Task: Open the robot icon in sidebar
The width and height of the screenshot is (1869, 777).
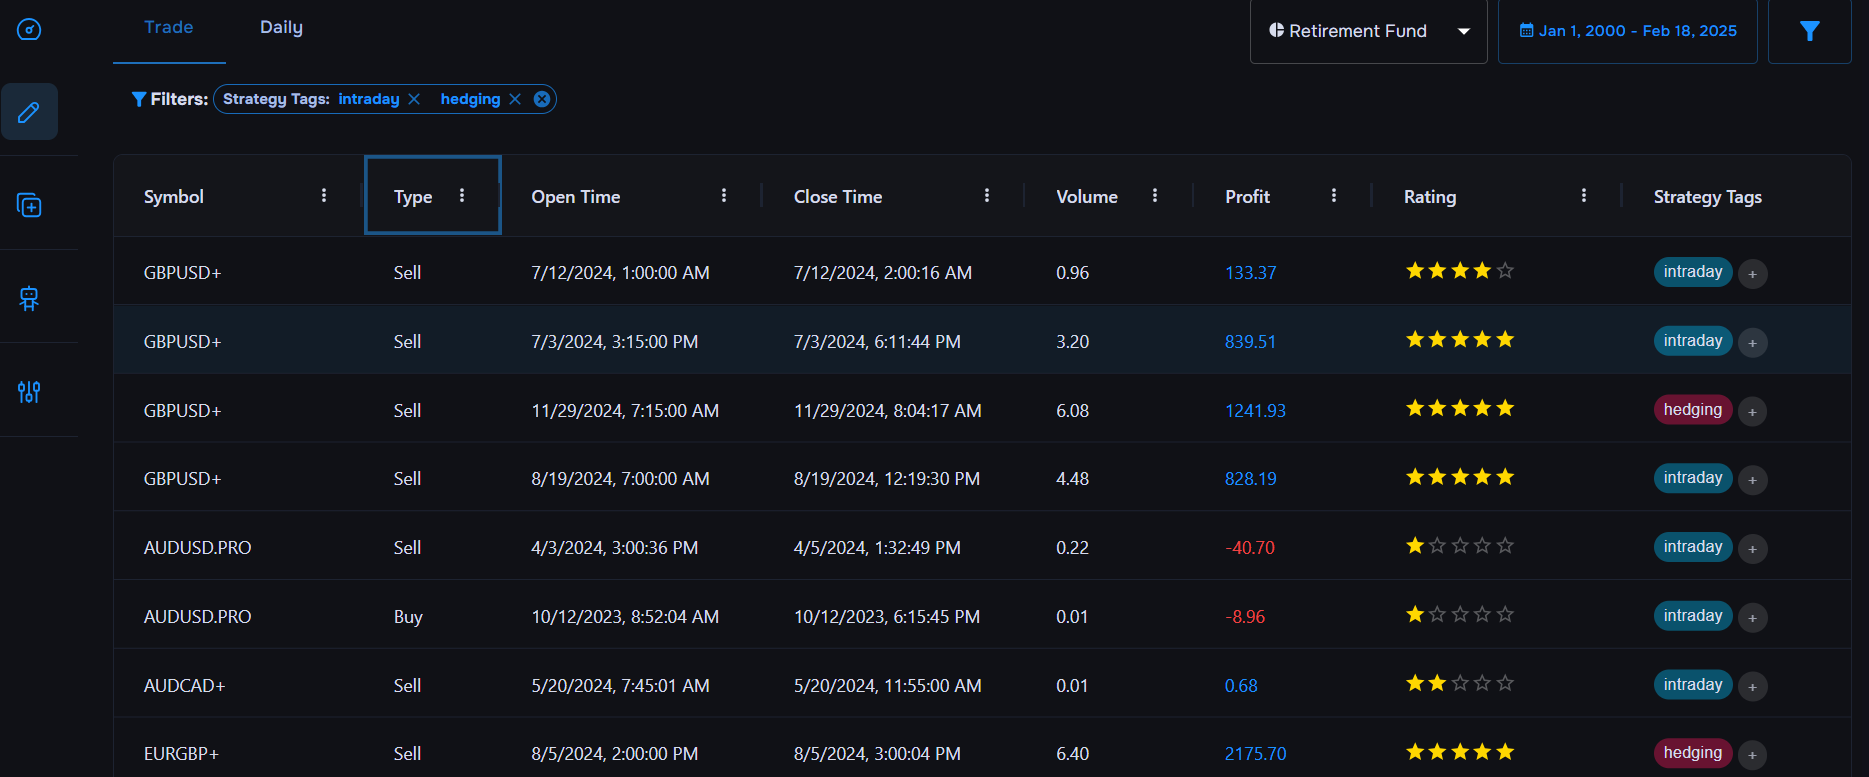Action: [29, 298]
